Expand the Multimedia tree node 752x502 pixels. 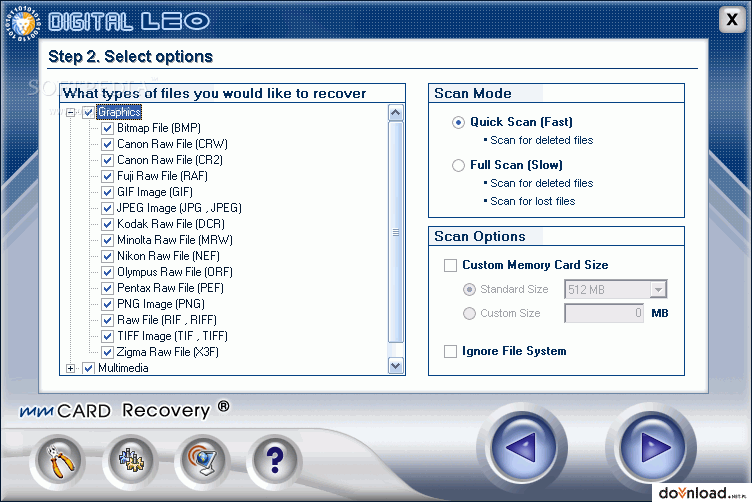pos(70,369)
